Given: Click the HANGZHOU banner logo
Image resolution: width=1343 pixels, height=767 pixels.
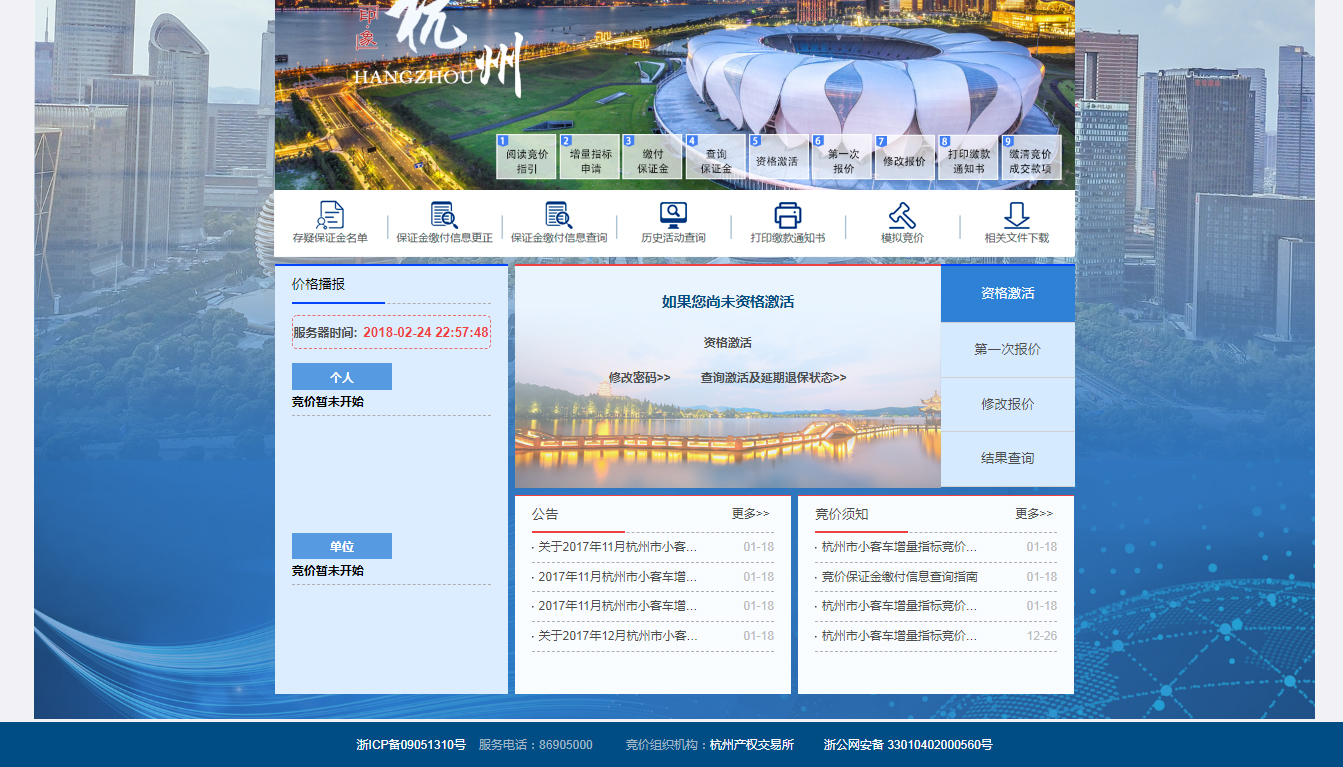Looking at the screenshot, I should 438,48.
